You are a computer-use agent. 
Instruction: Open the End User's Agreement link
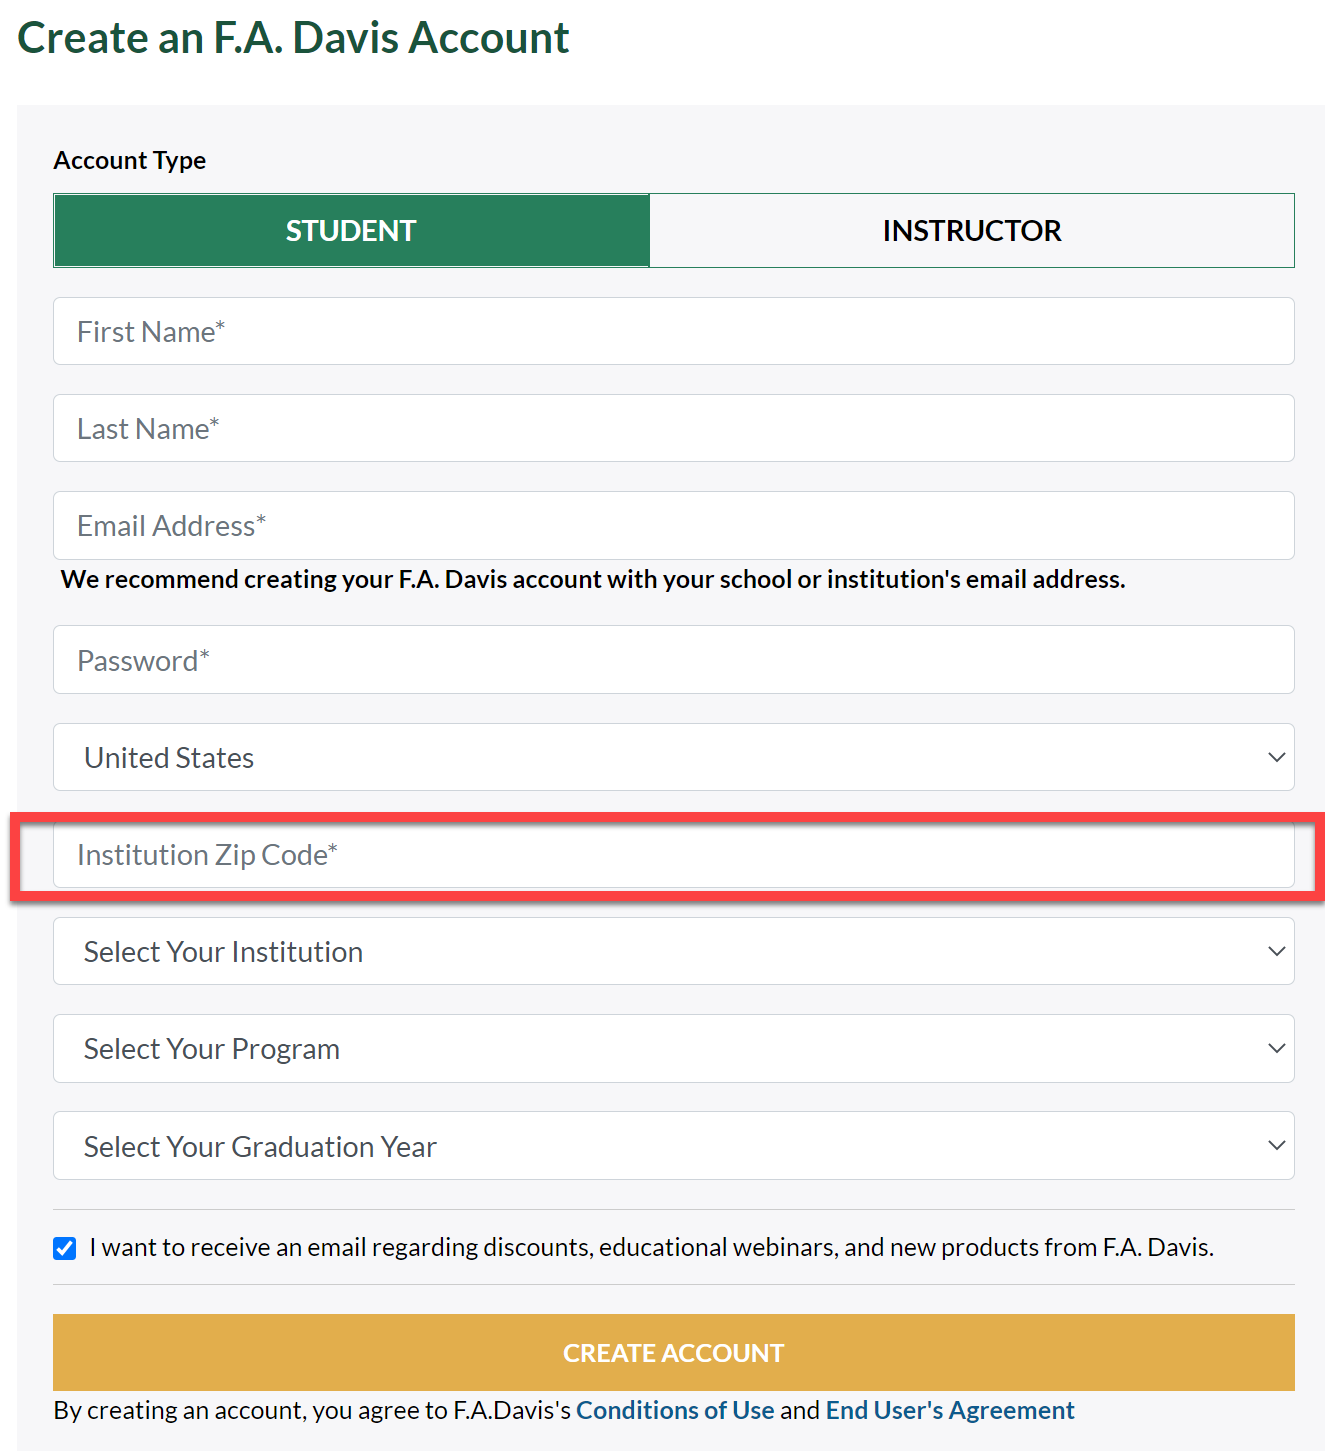(949, 1410)
